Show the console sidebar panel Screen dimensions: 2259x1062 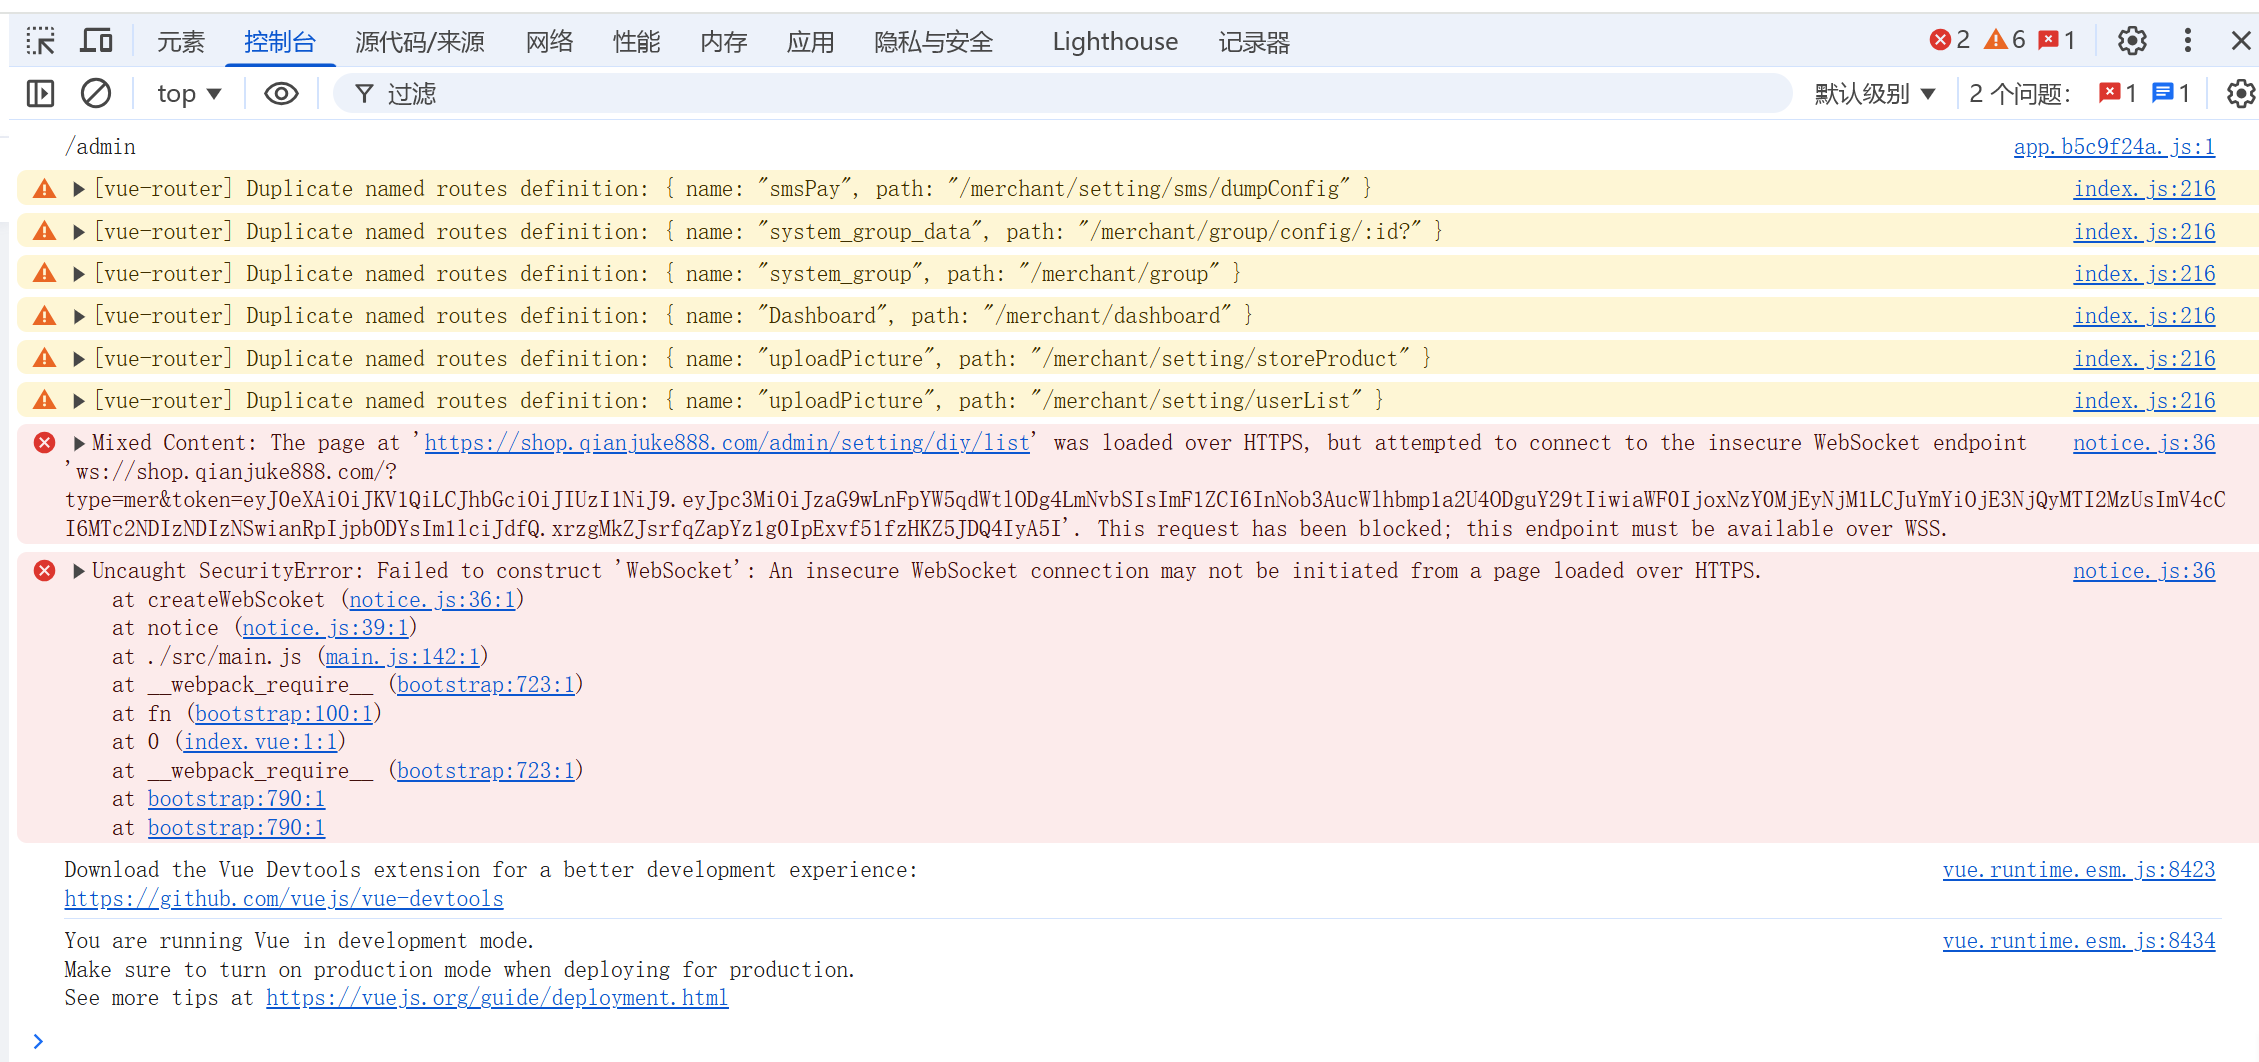pyautogui.click(x=41, y=94)
